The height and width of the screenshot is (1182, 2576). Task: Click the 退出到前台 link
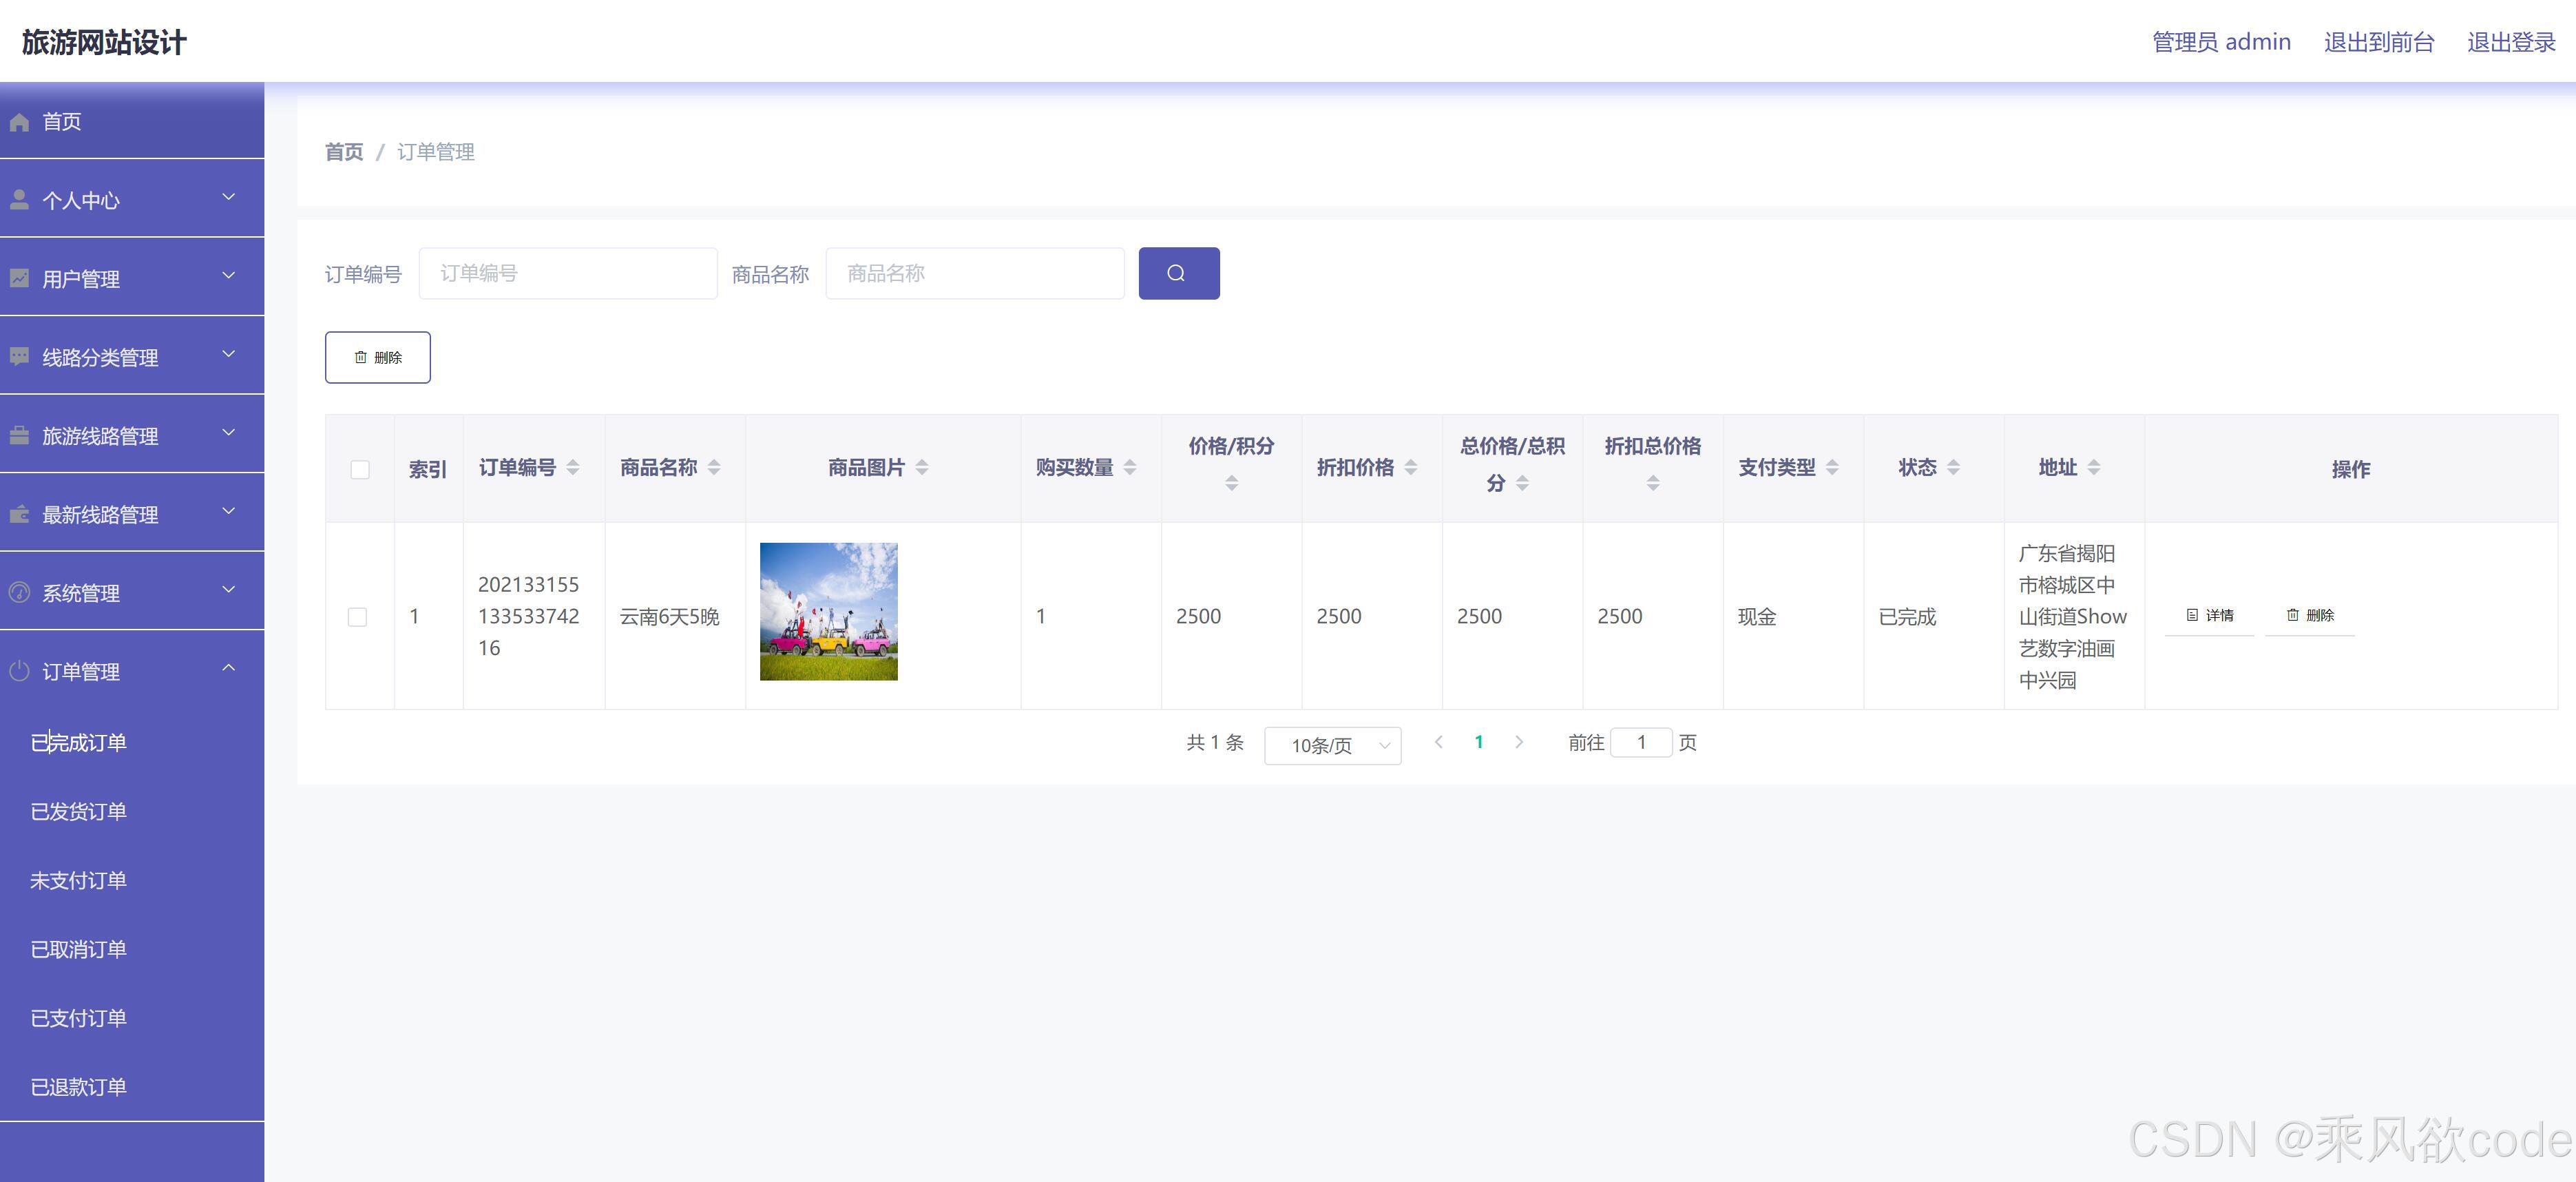2378,42
